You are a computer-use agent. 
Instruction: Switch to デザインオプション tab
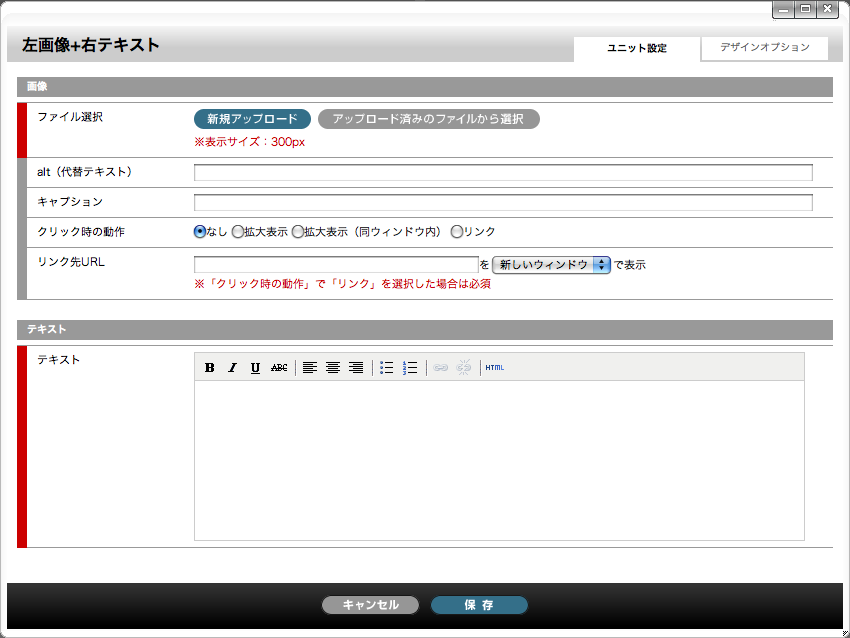click(764, 48)
